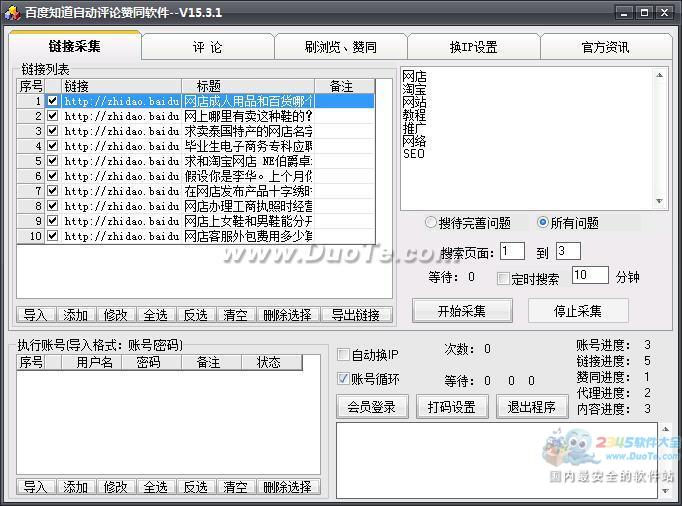
Task: Click the 停止采集 button
Action: [x=578, y=311]
